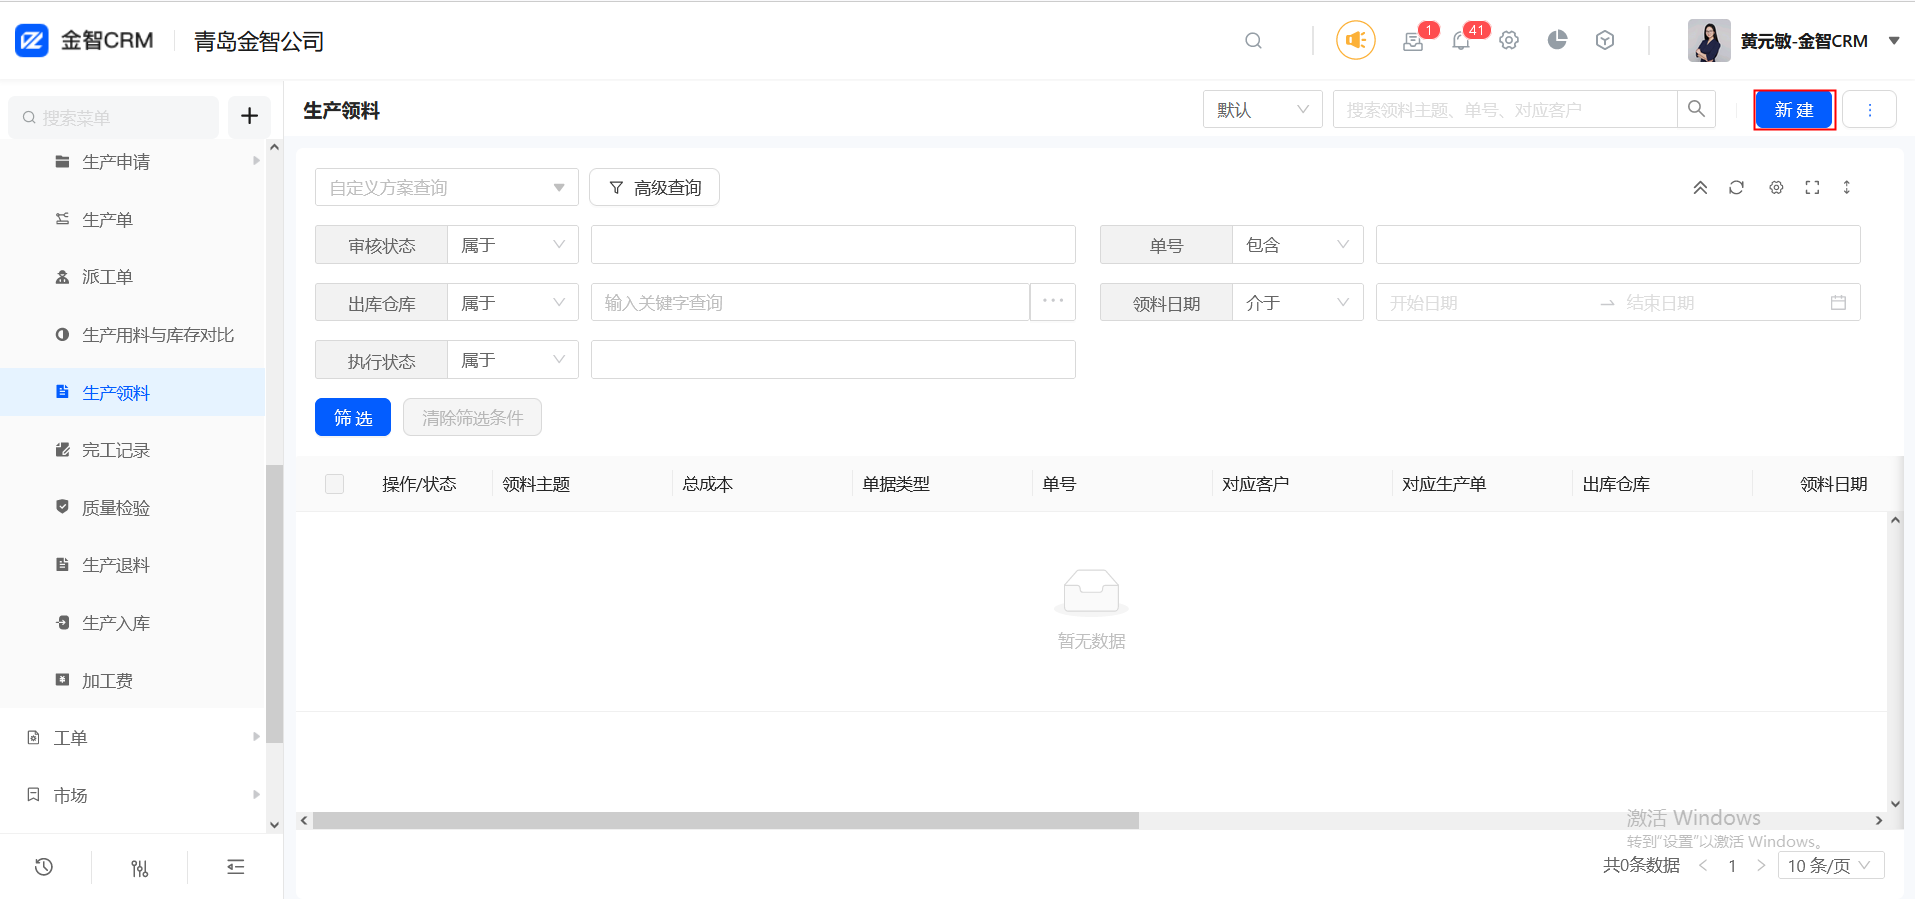Screen dimensions: 1915x899
Task: Click the row height adjust icon
Action: coord(1847,187)
